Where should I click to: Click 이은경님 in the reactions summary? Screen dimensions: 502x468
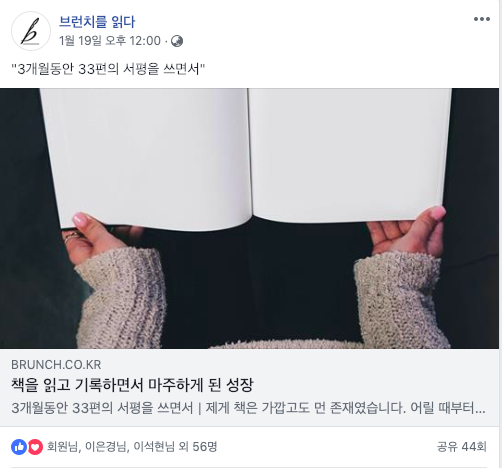[x=106, y=447]
